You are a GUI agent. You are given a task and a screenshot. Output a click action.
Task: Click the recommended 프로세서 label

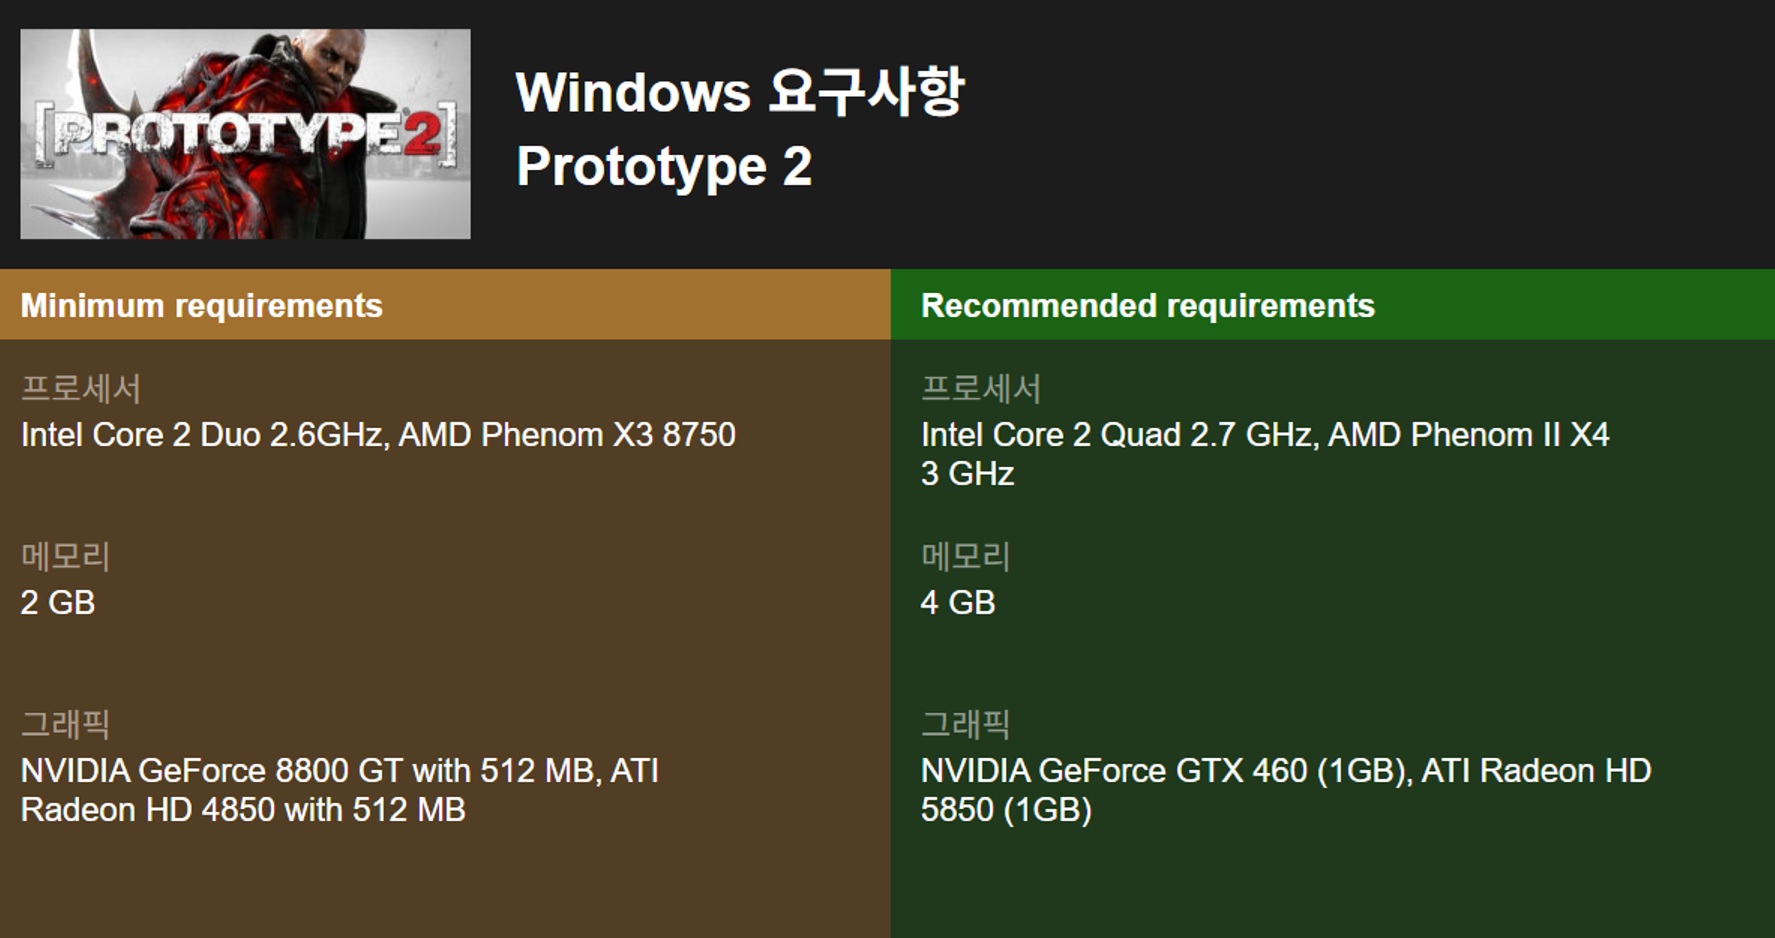981,388
